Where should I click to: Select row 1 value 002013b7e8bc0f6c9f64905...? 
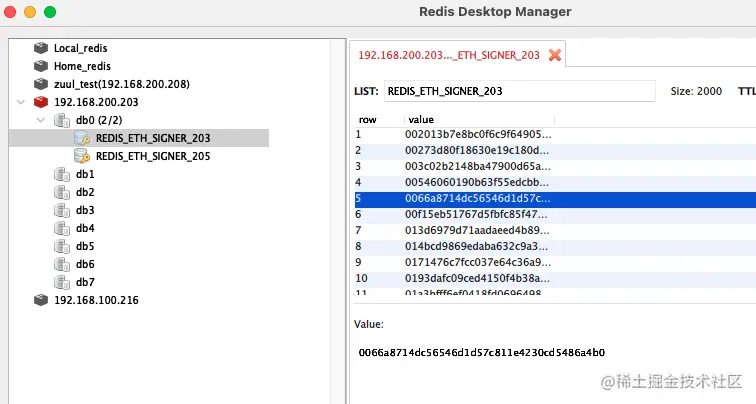click(478, 134)
